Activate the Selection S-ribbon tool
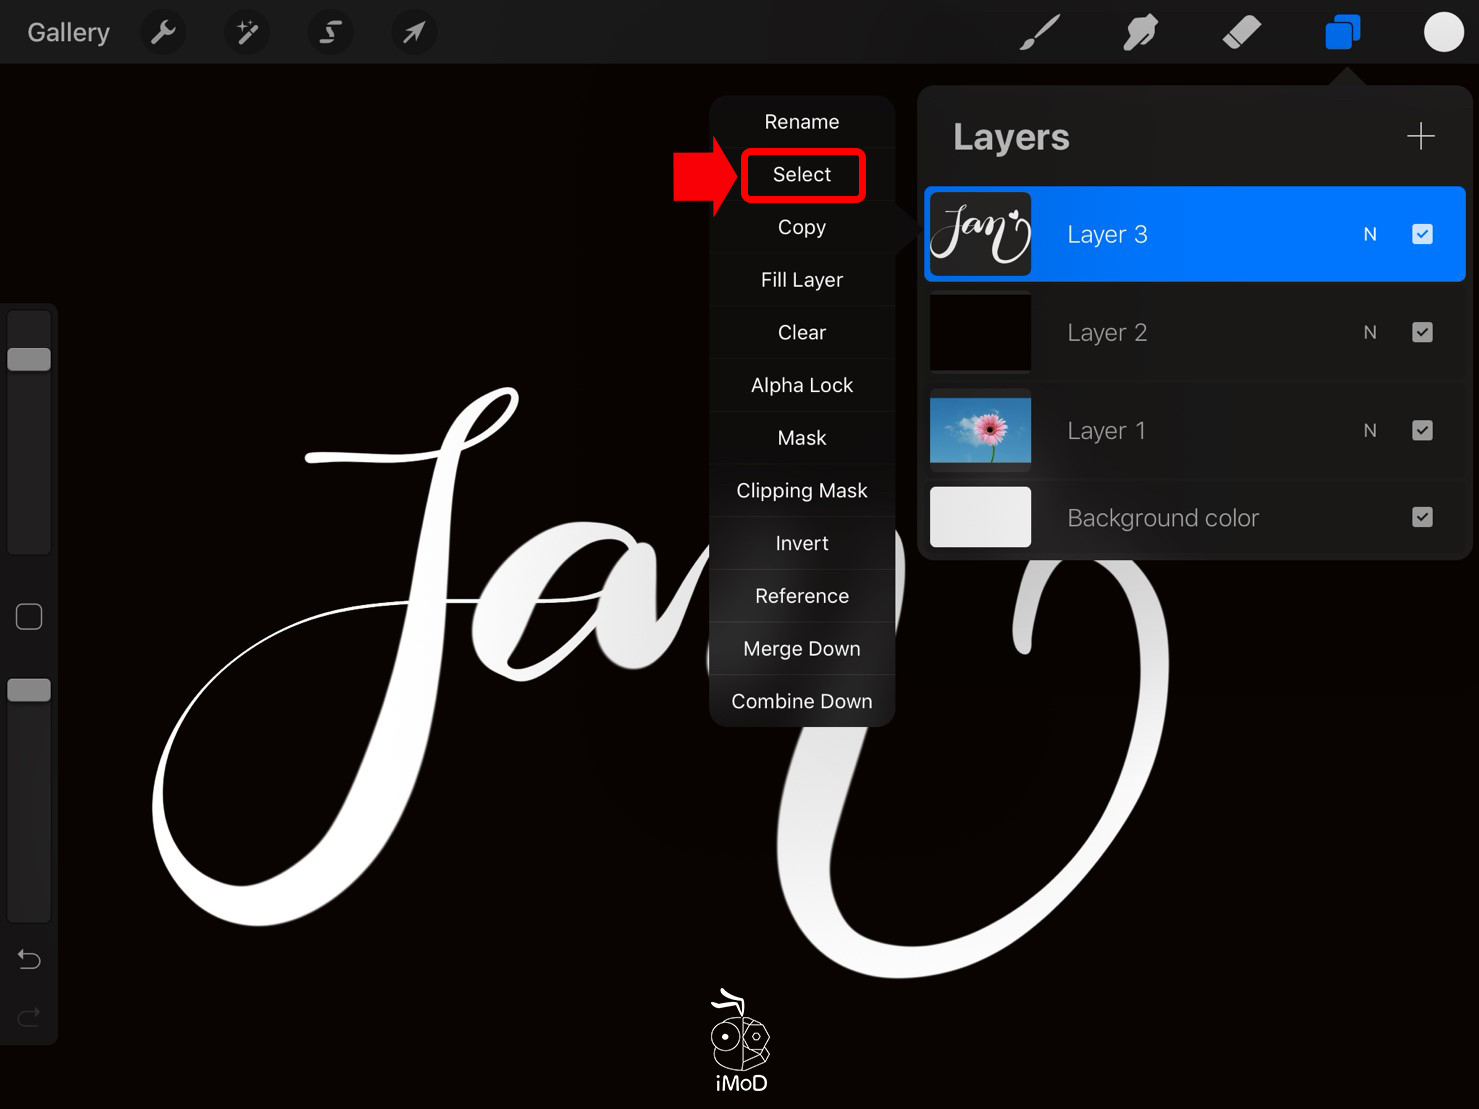 point(330,33)
